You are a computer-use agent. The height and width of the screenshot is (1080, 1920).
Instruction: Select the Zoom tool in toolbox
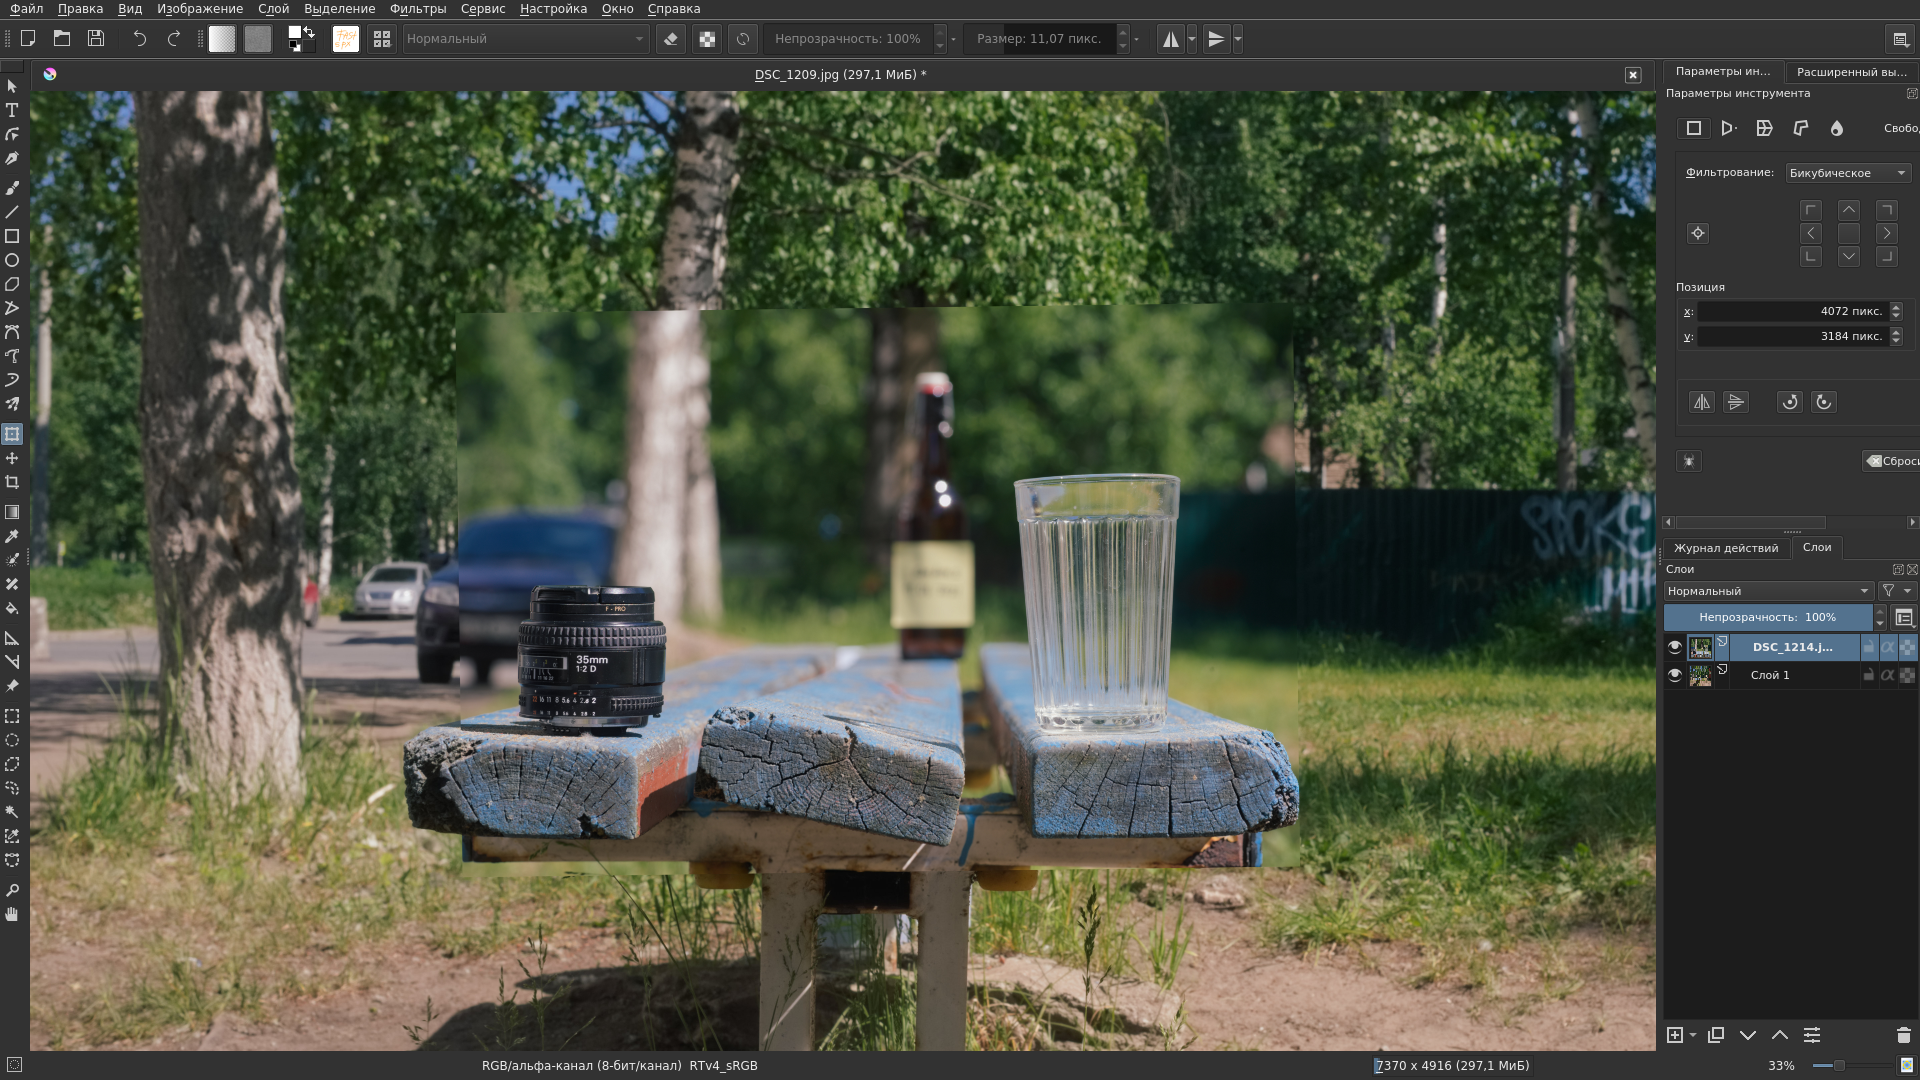tap(12, 890)
